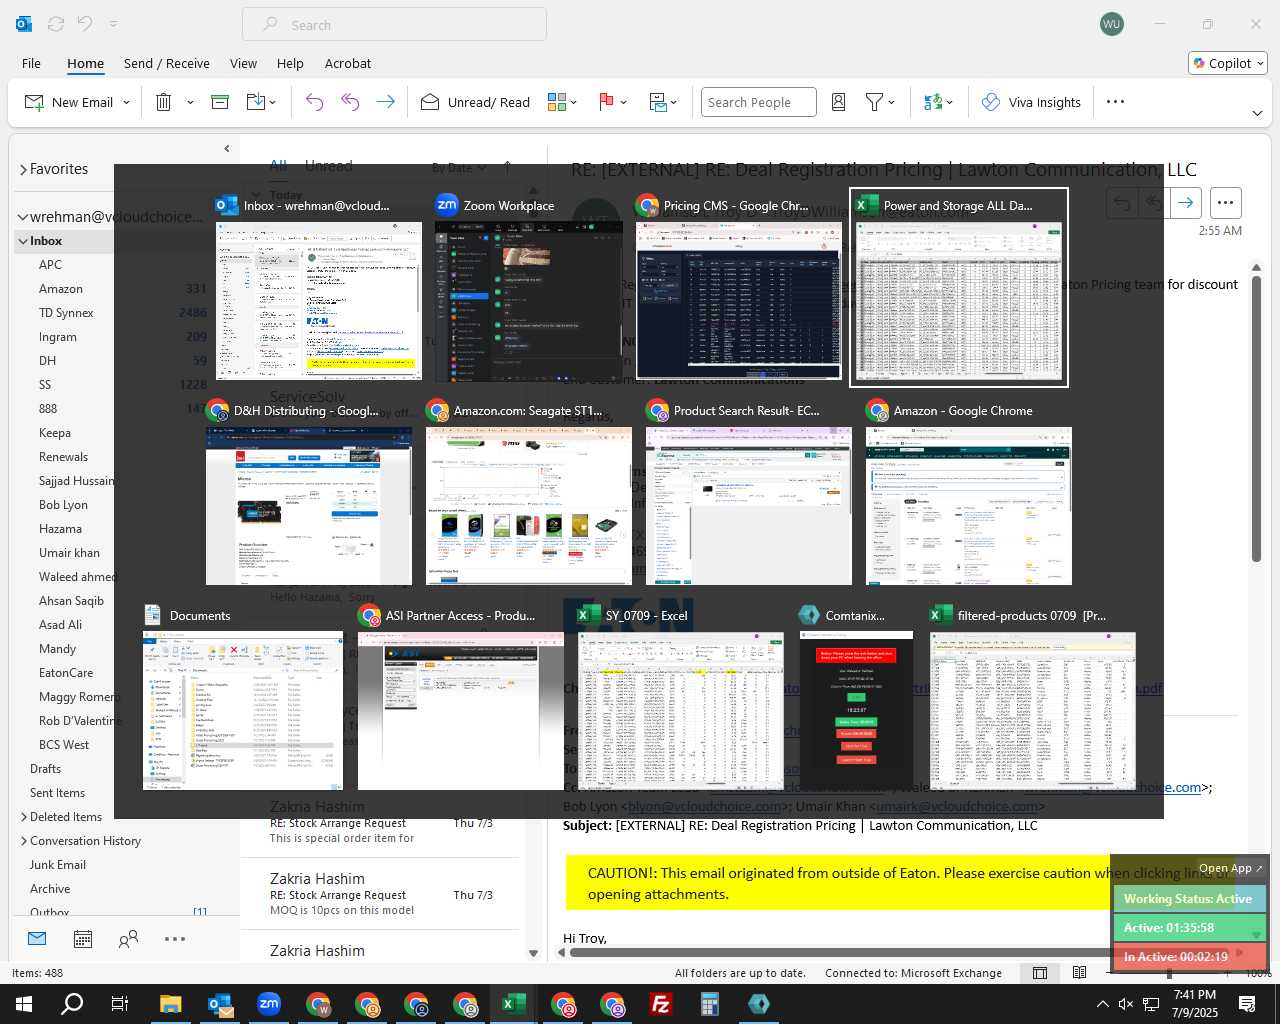Screen dimensions: 1280x1024
Task: Click the Search People input field
Action: (x=759, y=102)
